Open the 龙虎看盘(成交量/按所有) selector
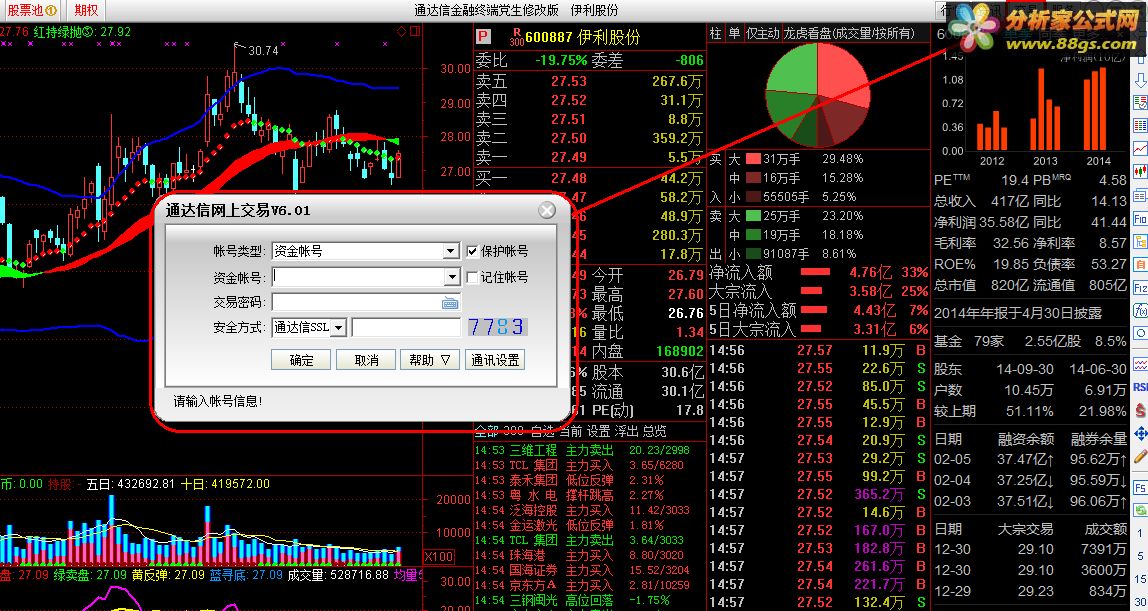The width and height of the screenshot is (1148, 611). [x=849, y=33]
